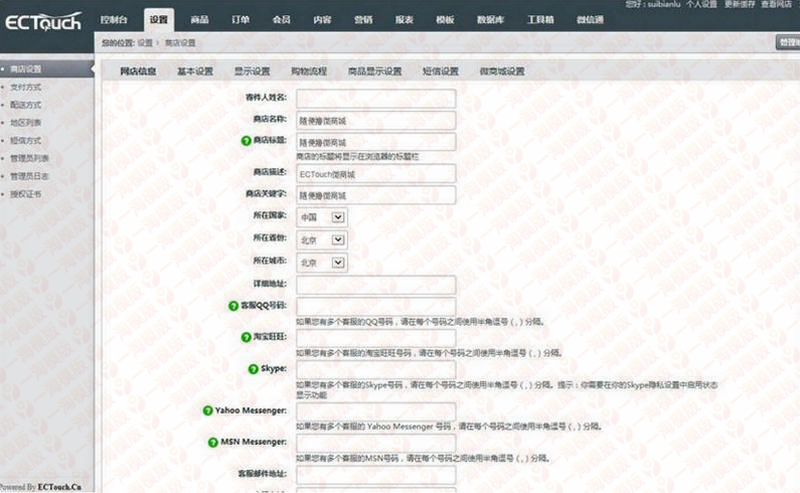Screen dimensions: 800x493
Task: Open the 报表 top menu
Action: 404,19
